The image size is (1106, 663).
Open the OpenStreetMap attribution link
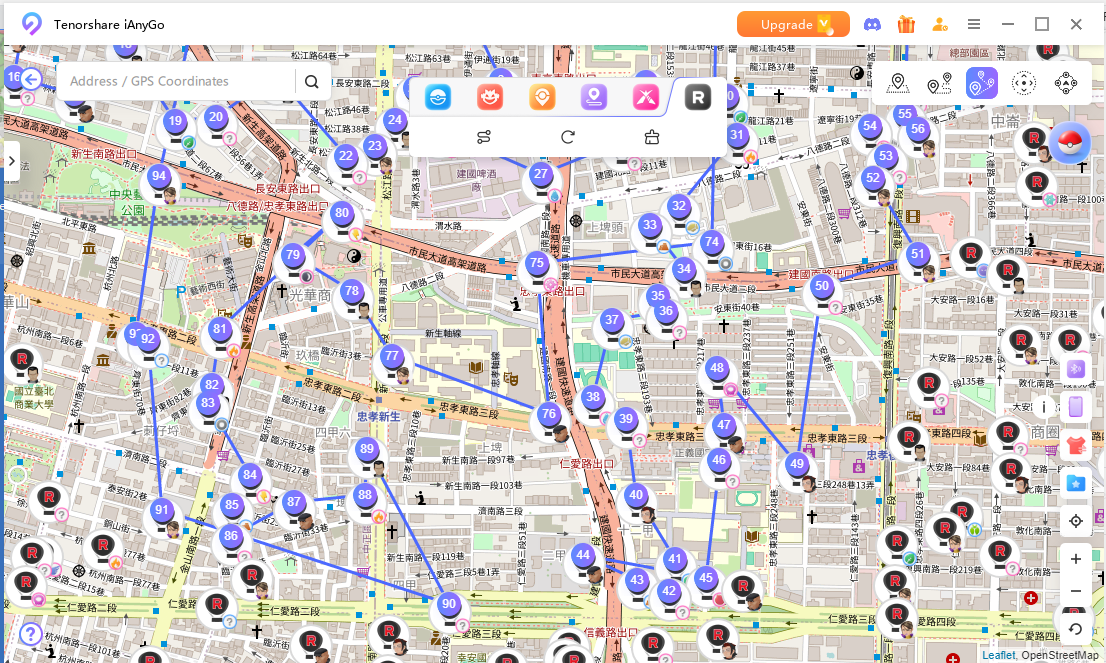pyautogui.click(x=1060, y=655)
